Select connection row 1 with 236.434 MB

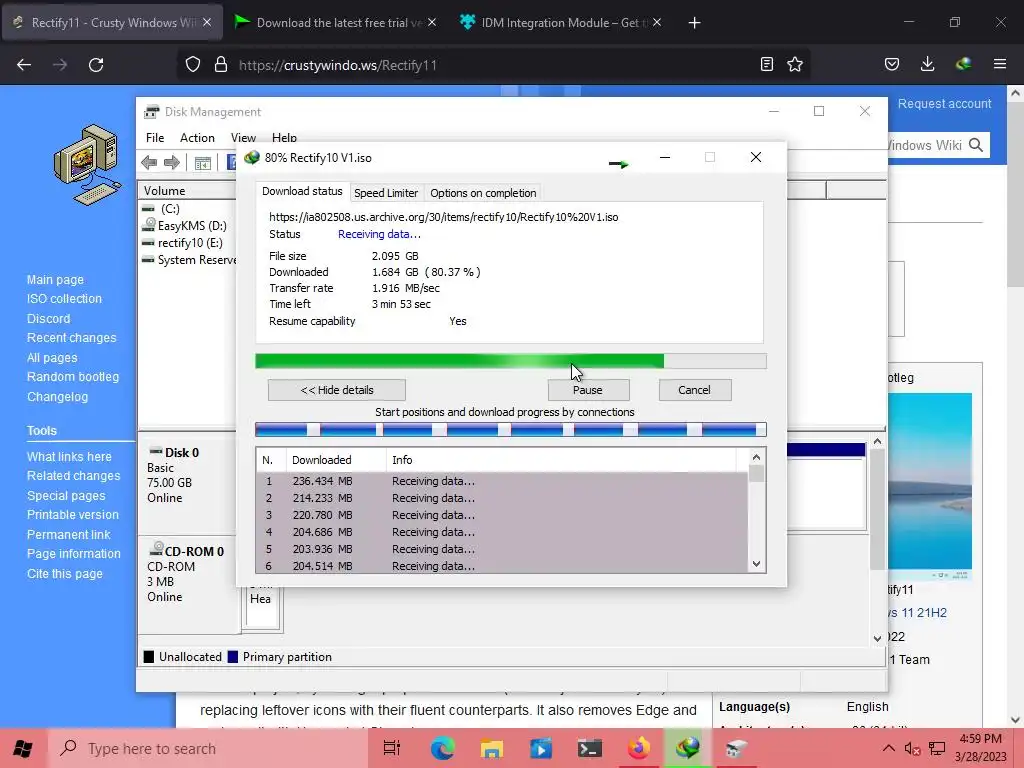coord(502,481)
